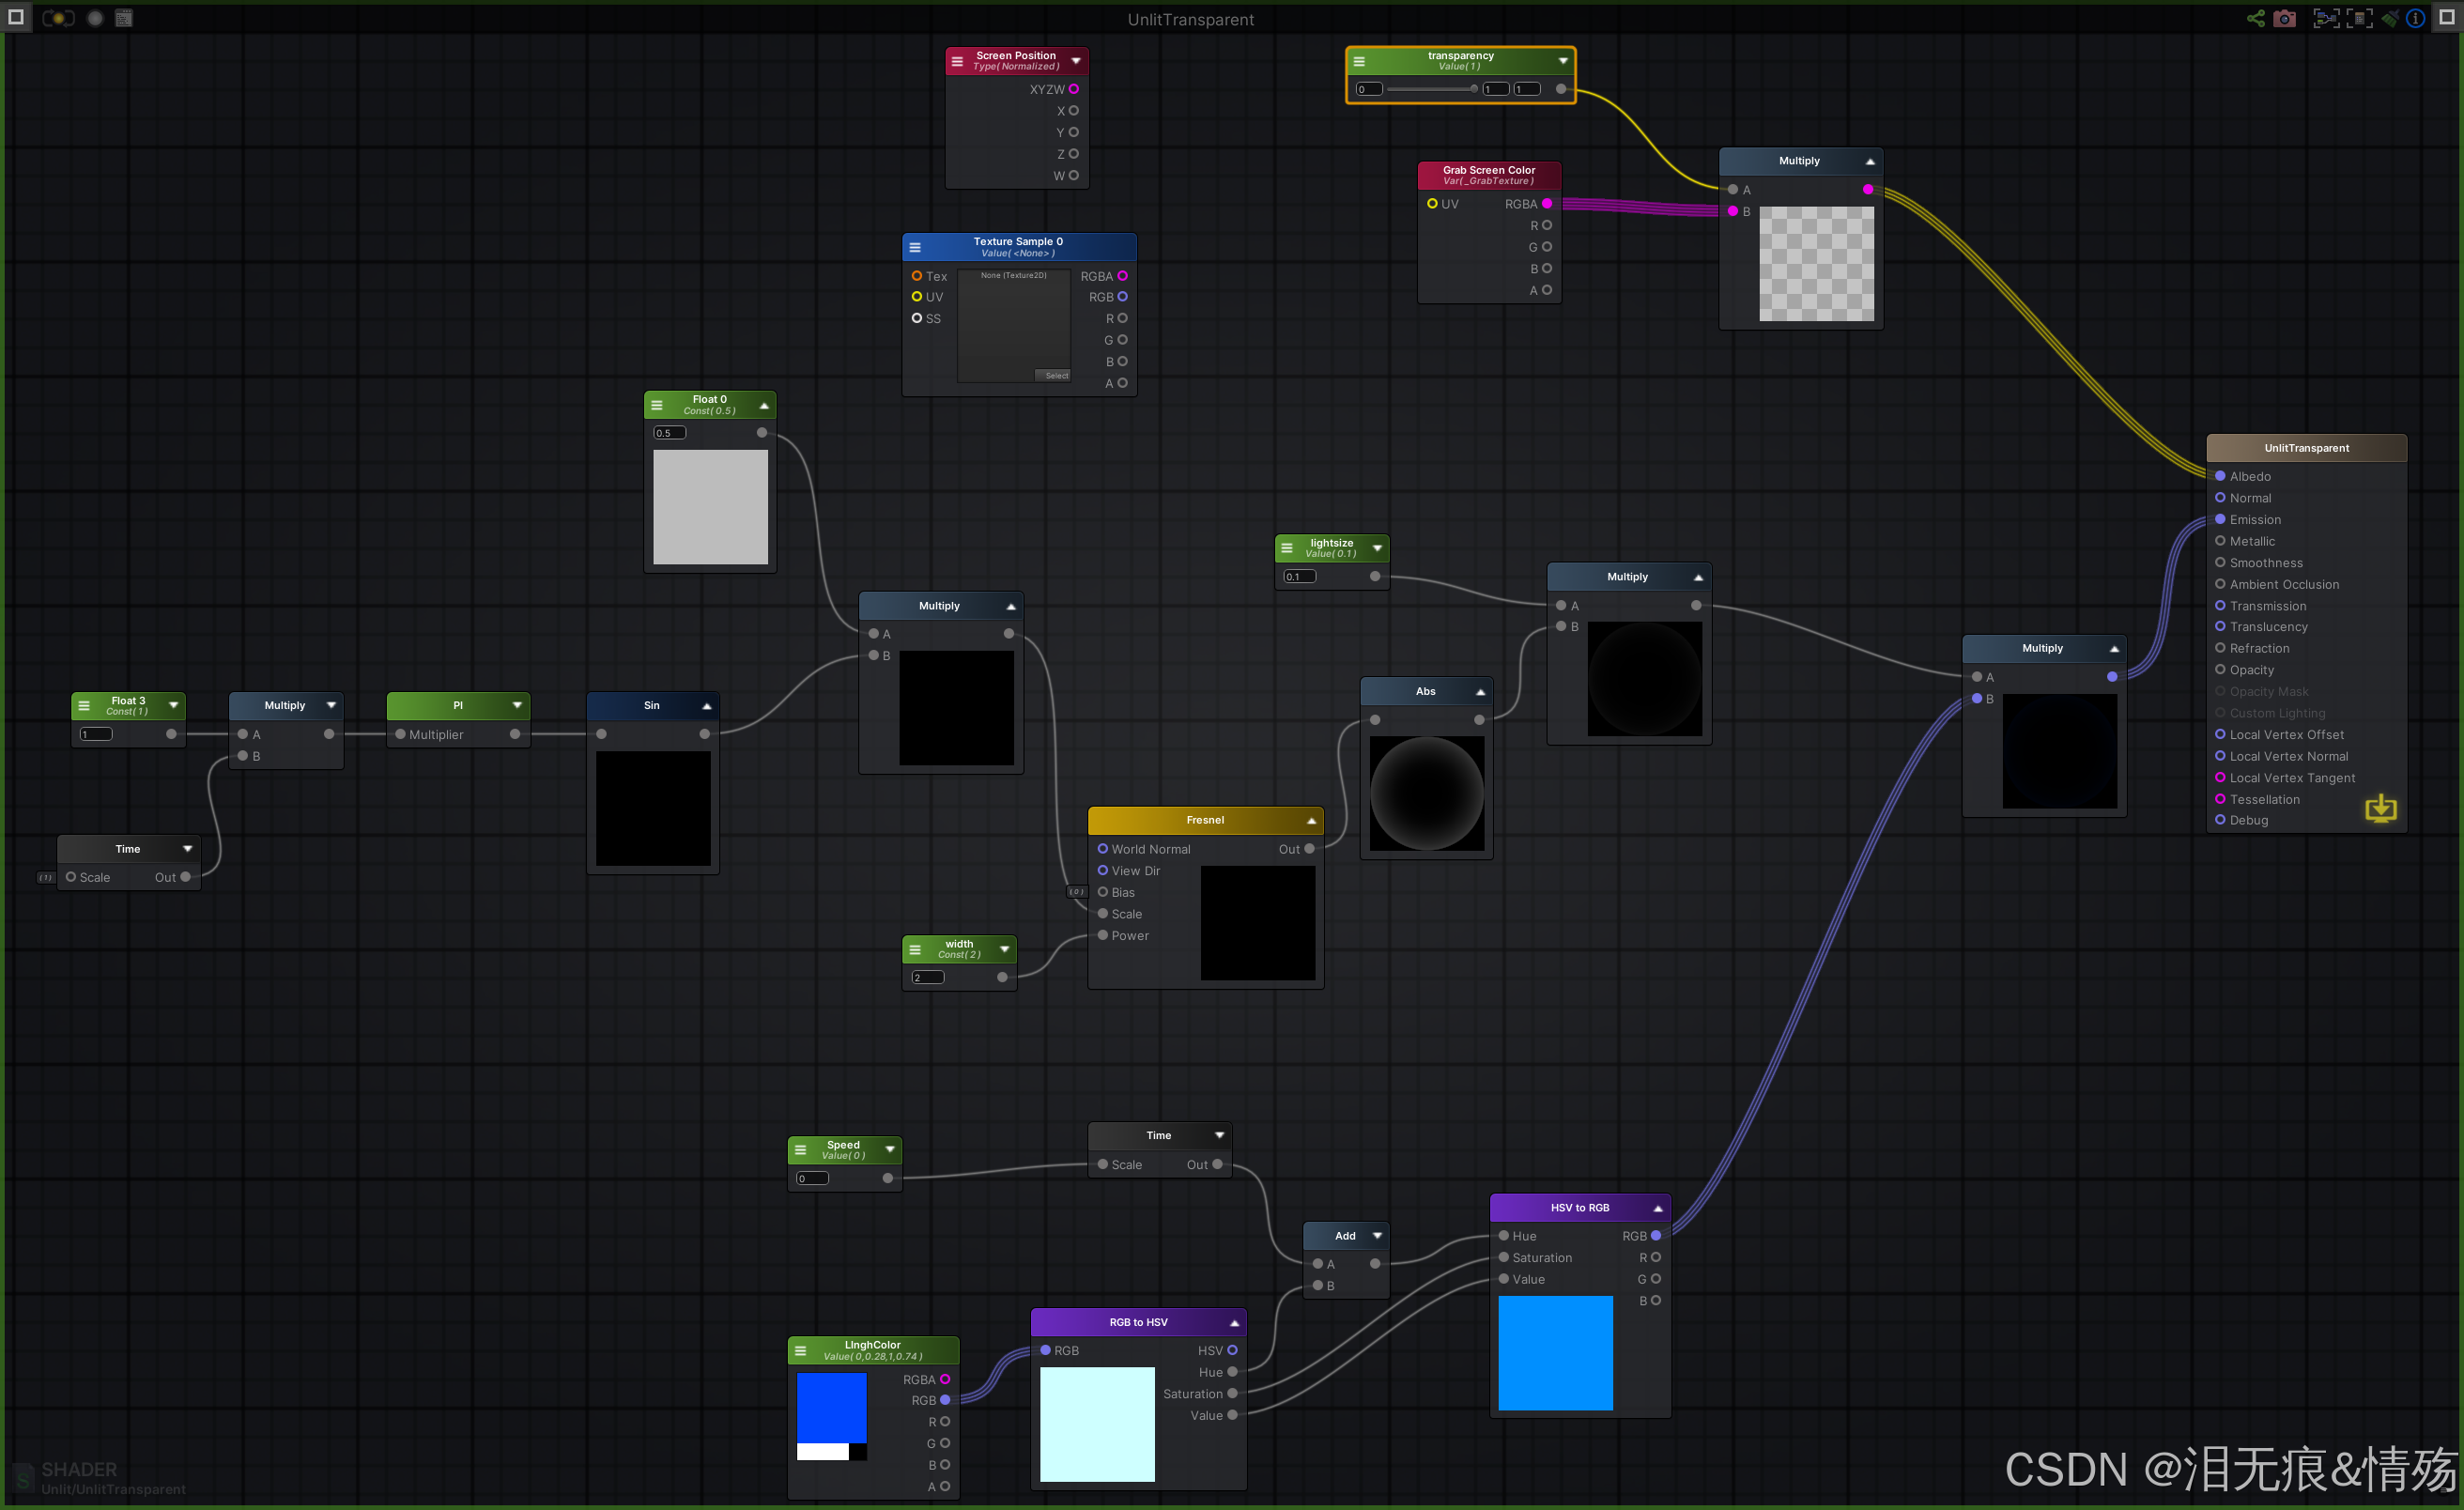Click the share shader icon
The height and width of the screenshot is (1510, 2464).
pyautogui.click(x=2255, y=18)
